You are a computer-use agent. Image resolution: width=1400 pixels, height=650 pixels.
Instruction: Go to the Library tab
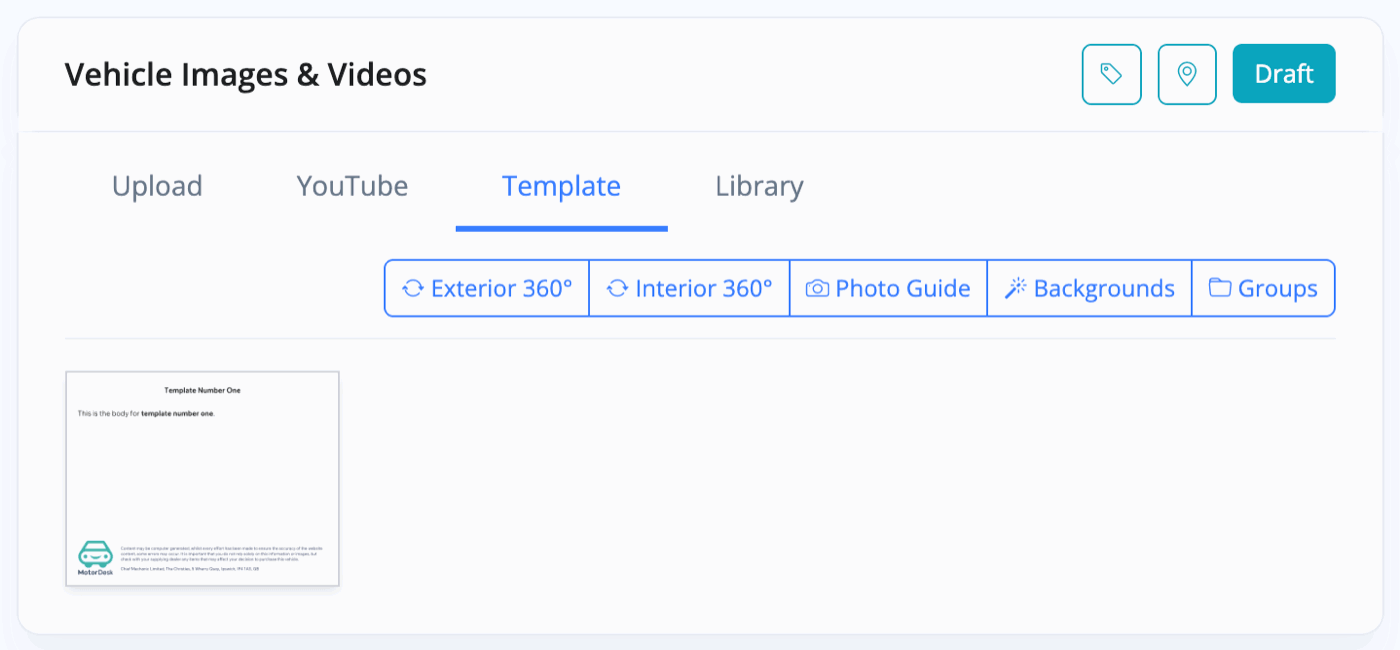click(759, 186)
